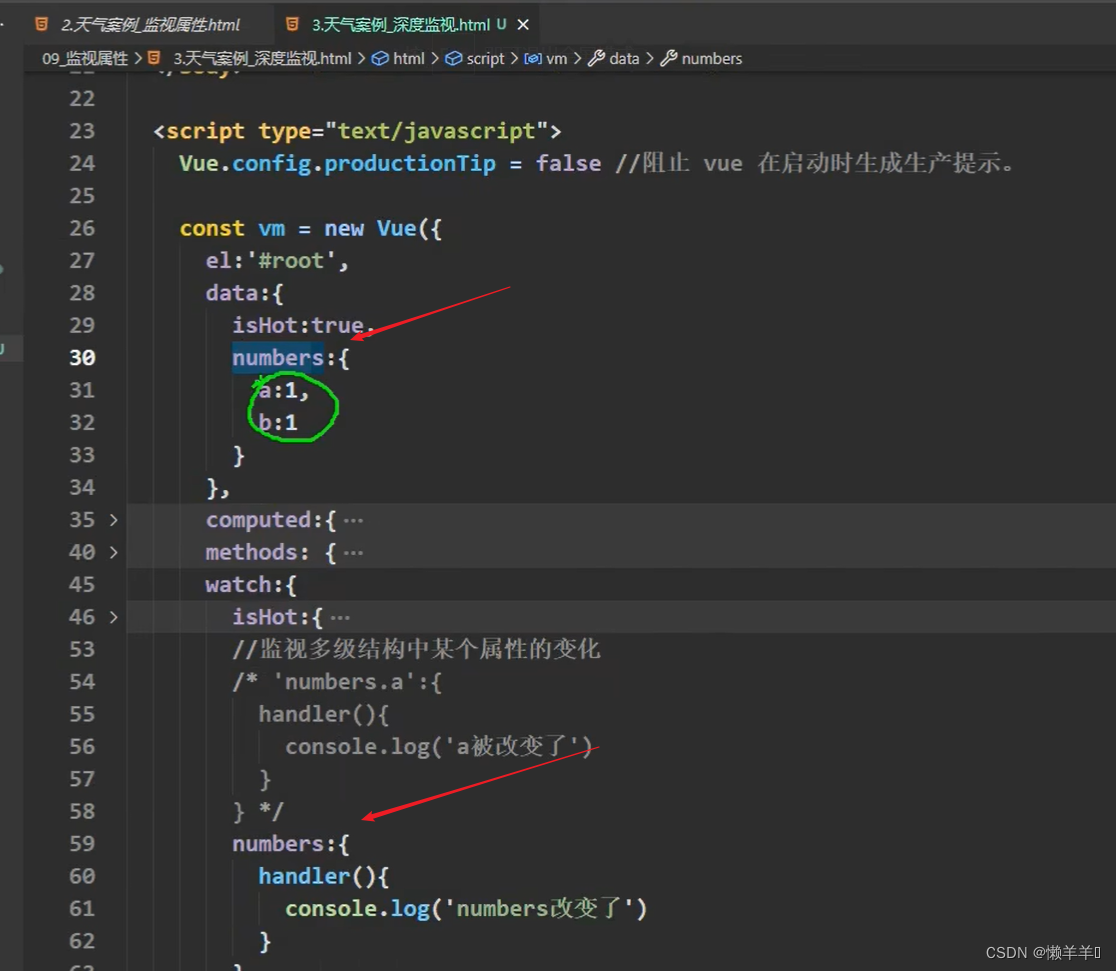This screenshot has width=1116, height=971.
Task: Click the highlighted numbers property in data
Action: [278, 357]
